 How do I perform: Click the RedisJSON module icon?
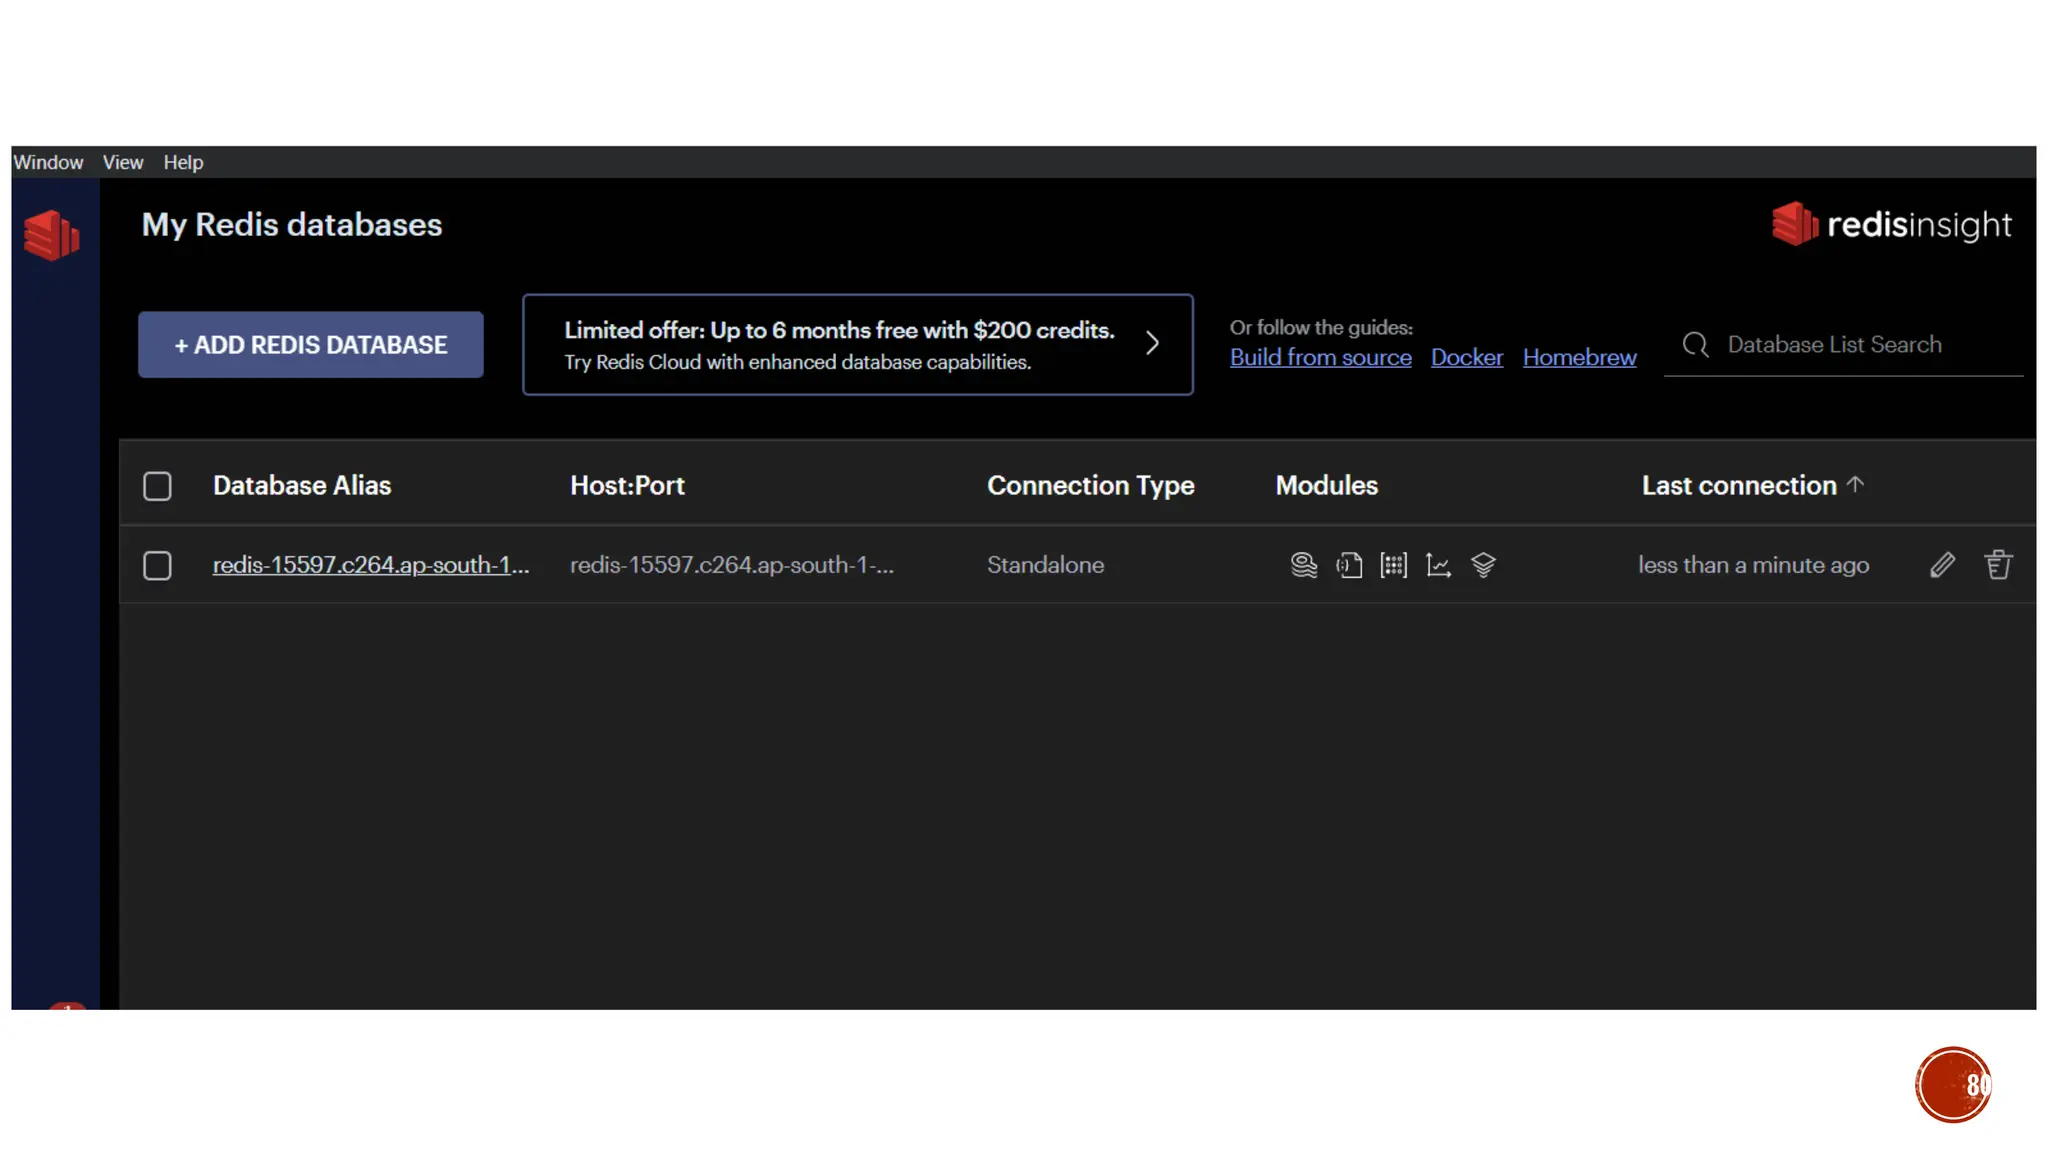[x=1349, y=565]
